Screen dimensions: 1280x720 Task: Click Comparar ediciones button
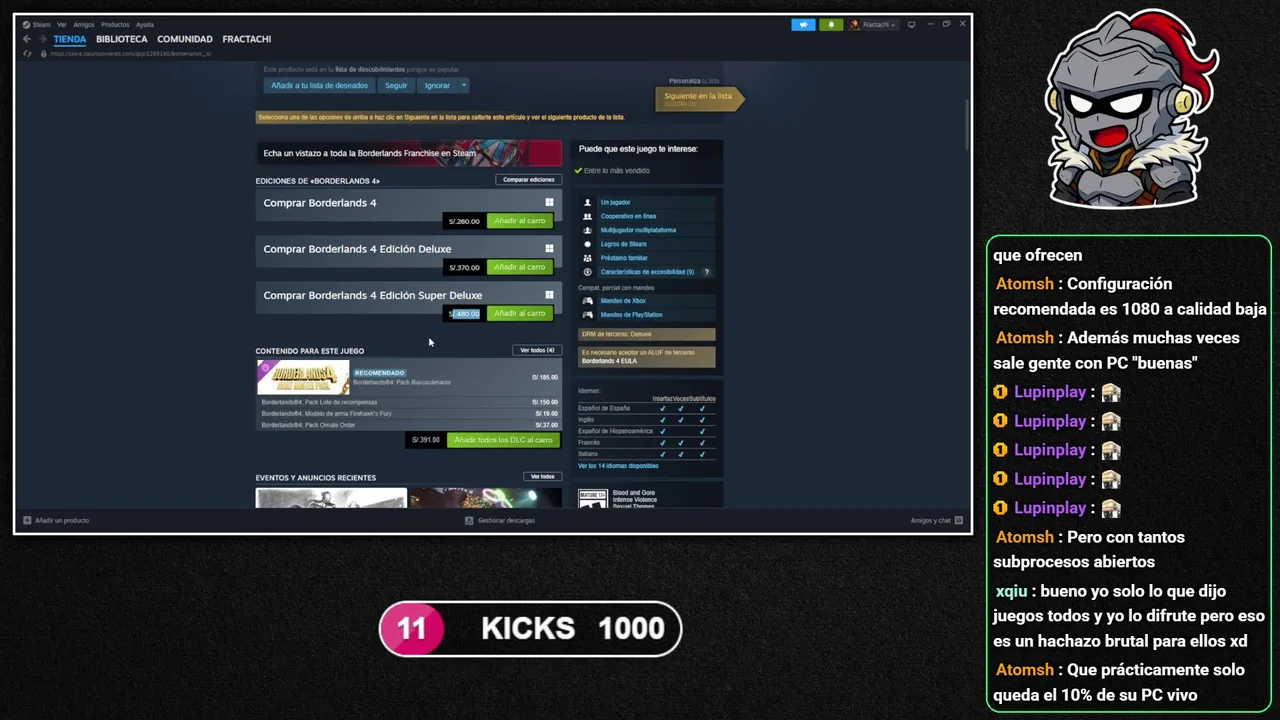pos(528,180)
